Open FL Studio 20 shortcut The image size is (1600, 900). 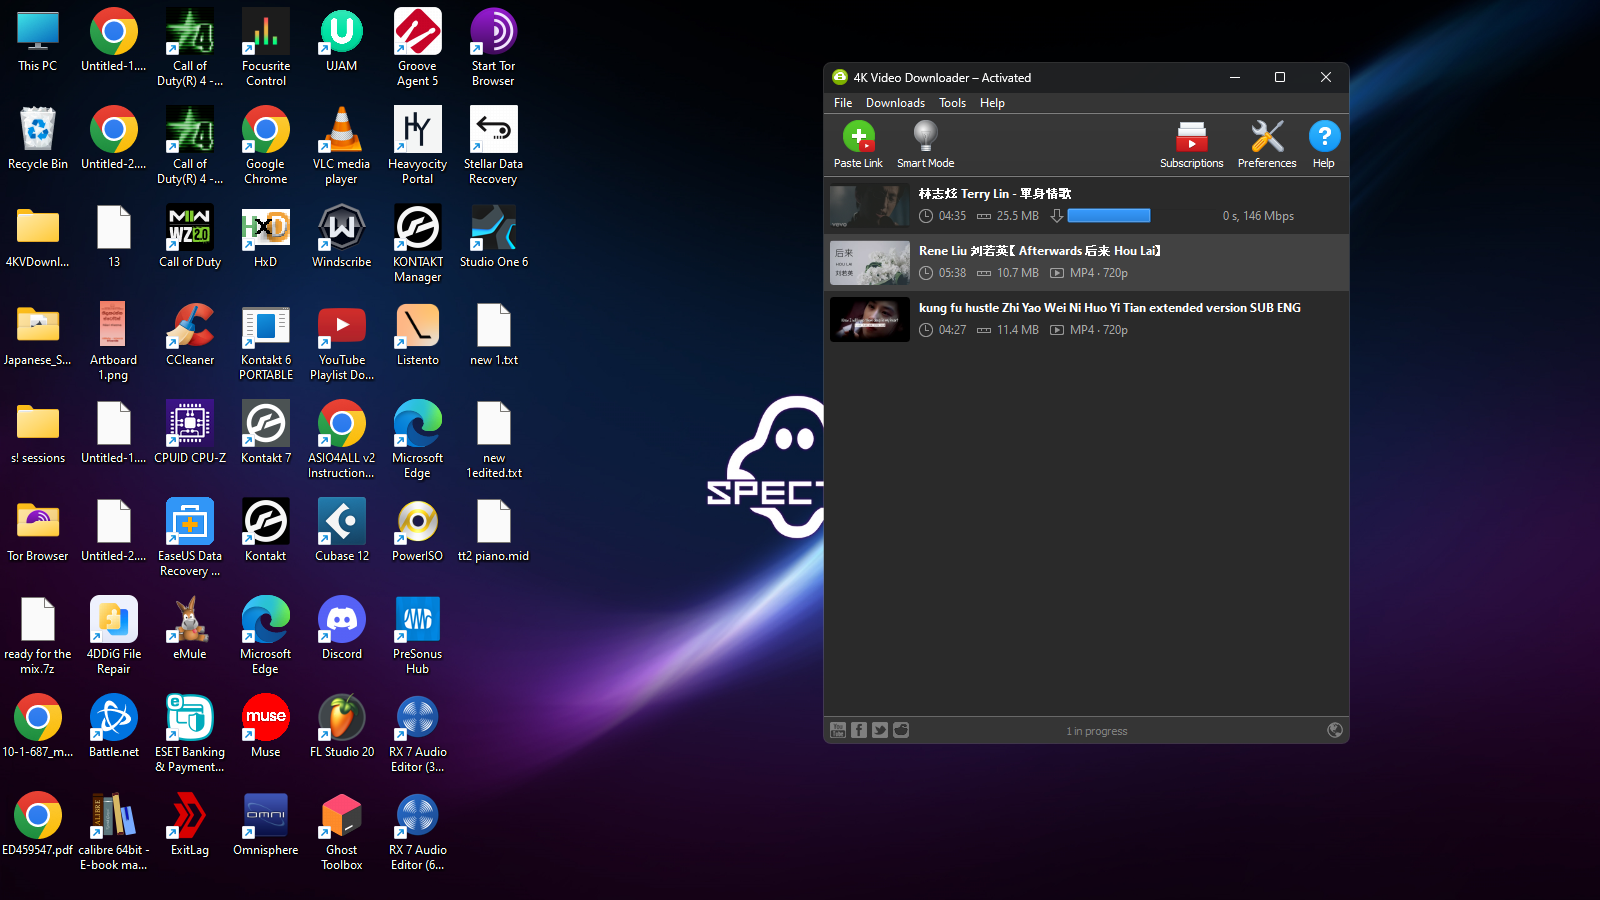click(x=342, y=728)
